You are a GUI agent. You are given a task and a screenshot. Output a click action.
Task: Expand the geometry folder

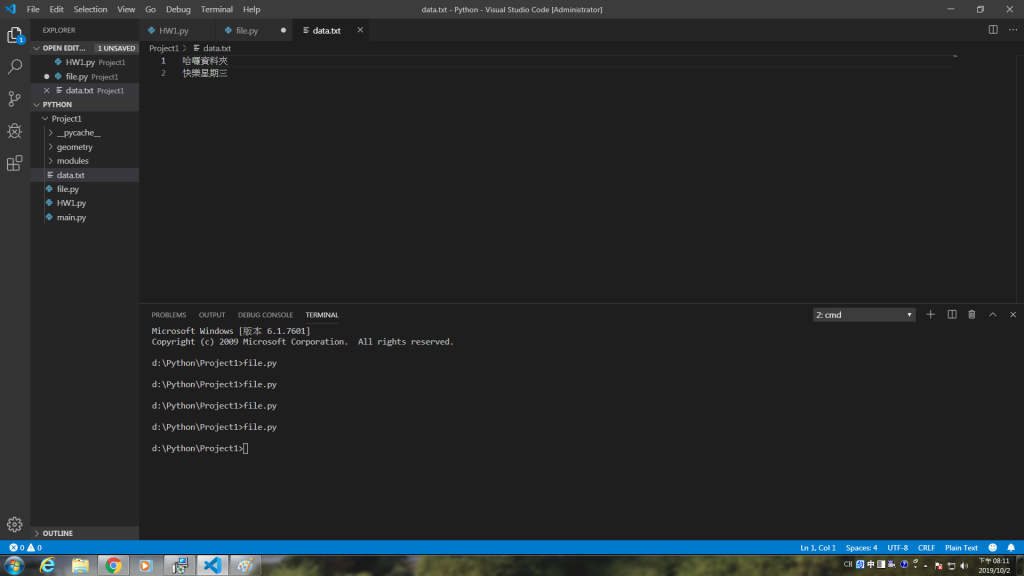pyautogui.click(x=51, y=147)
